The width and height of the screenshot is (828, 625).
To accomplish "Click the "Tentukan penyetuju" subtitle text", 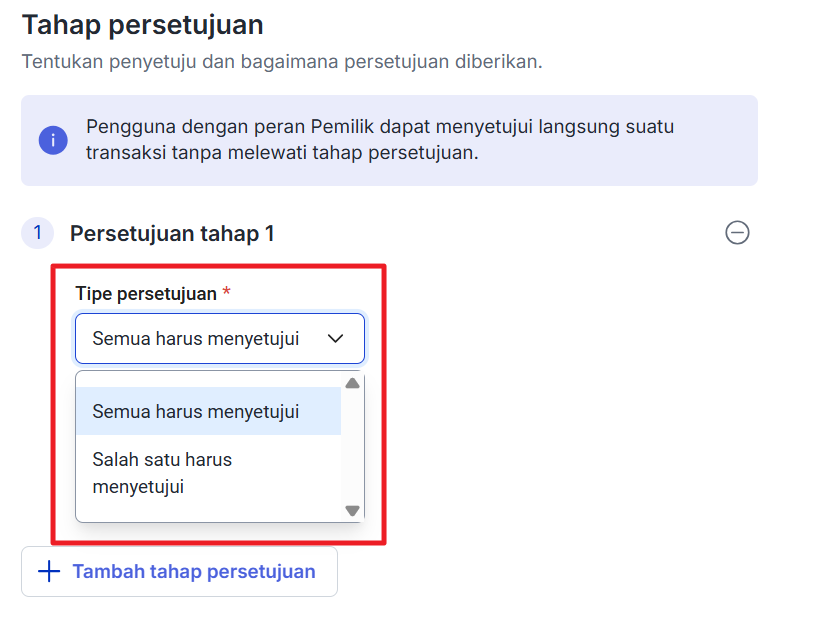I will tap(281, 62).
